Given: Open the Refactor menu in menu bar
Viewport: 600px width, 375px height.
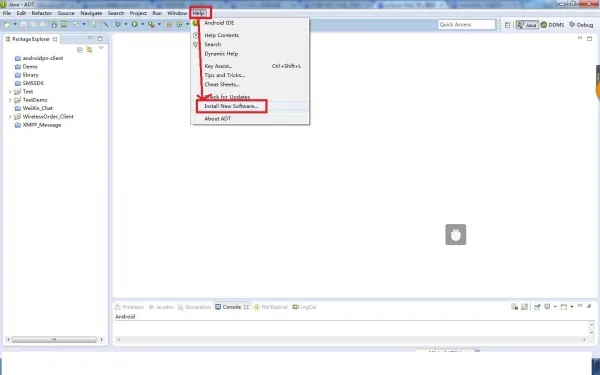Looking at the screenshot, I should click(42, 13).
